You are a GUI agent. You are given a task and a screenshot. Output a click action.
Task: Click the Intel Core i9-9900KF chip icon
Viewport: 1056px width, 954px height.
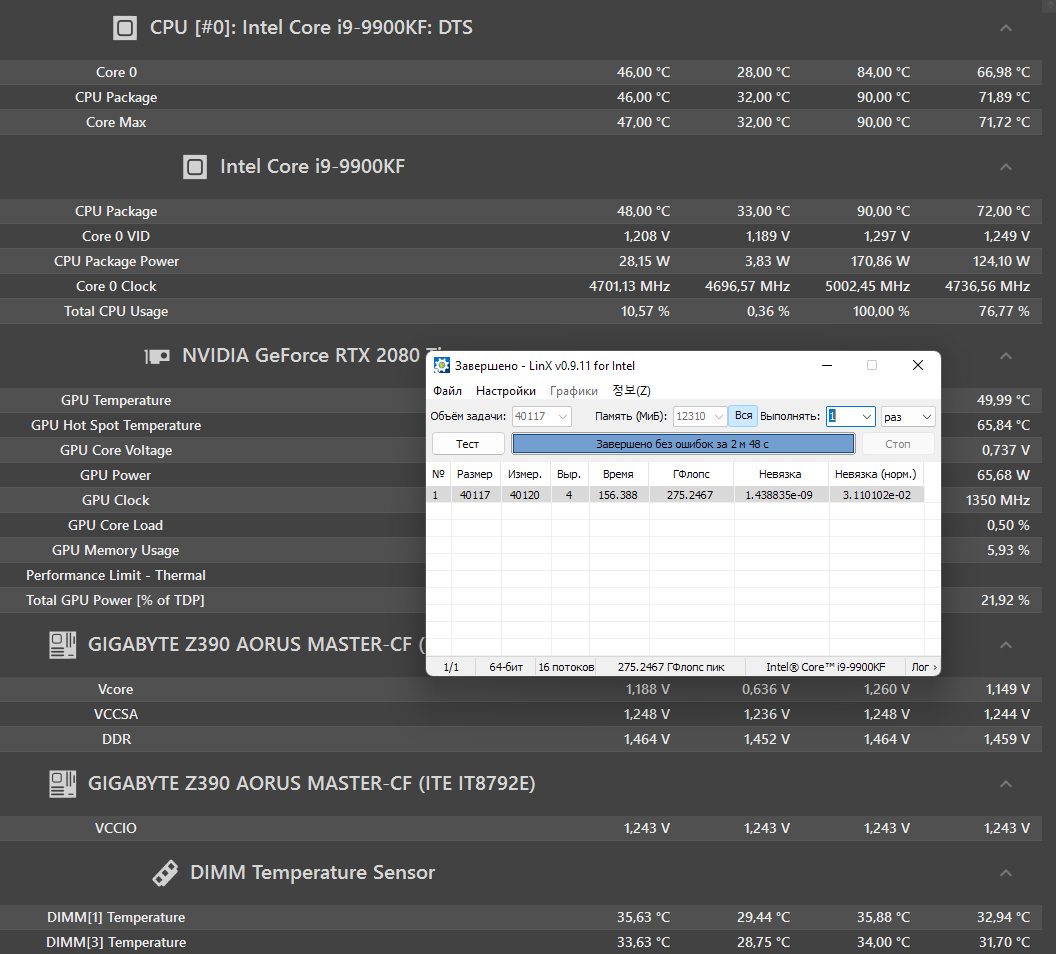(x=195, y=167)
